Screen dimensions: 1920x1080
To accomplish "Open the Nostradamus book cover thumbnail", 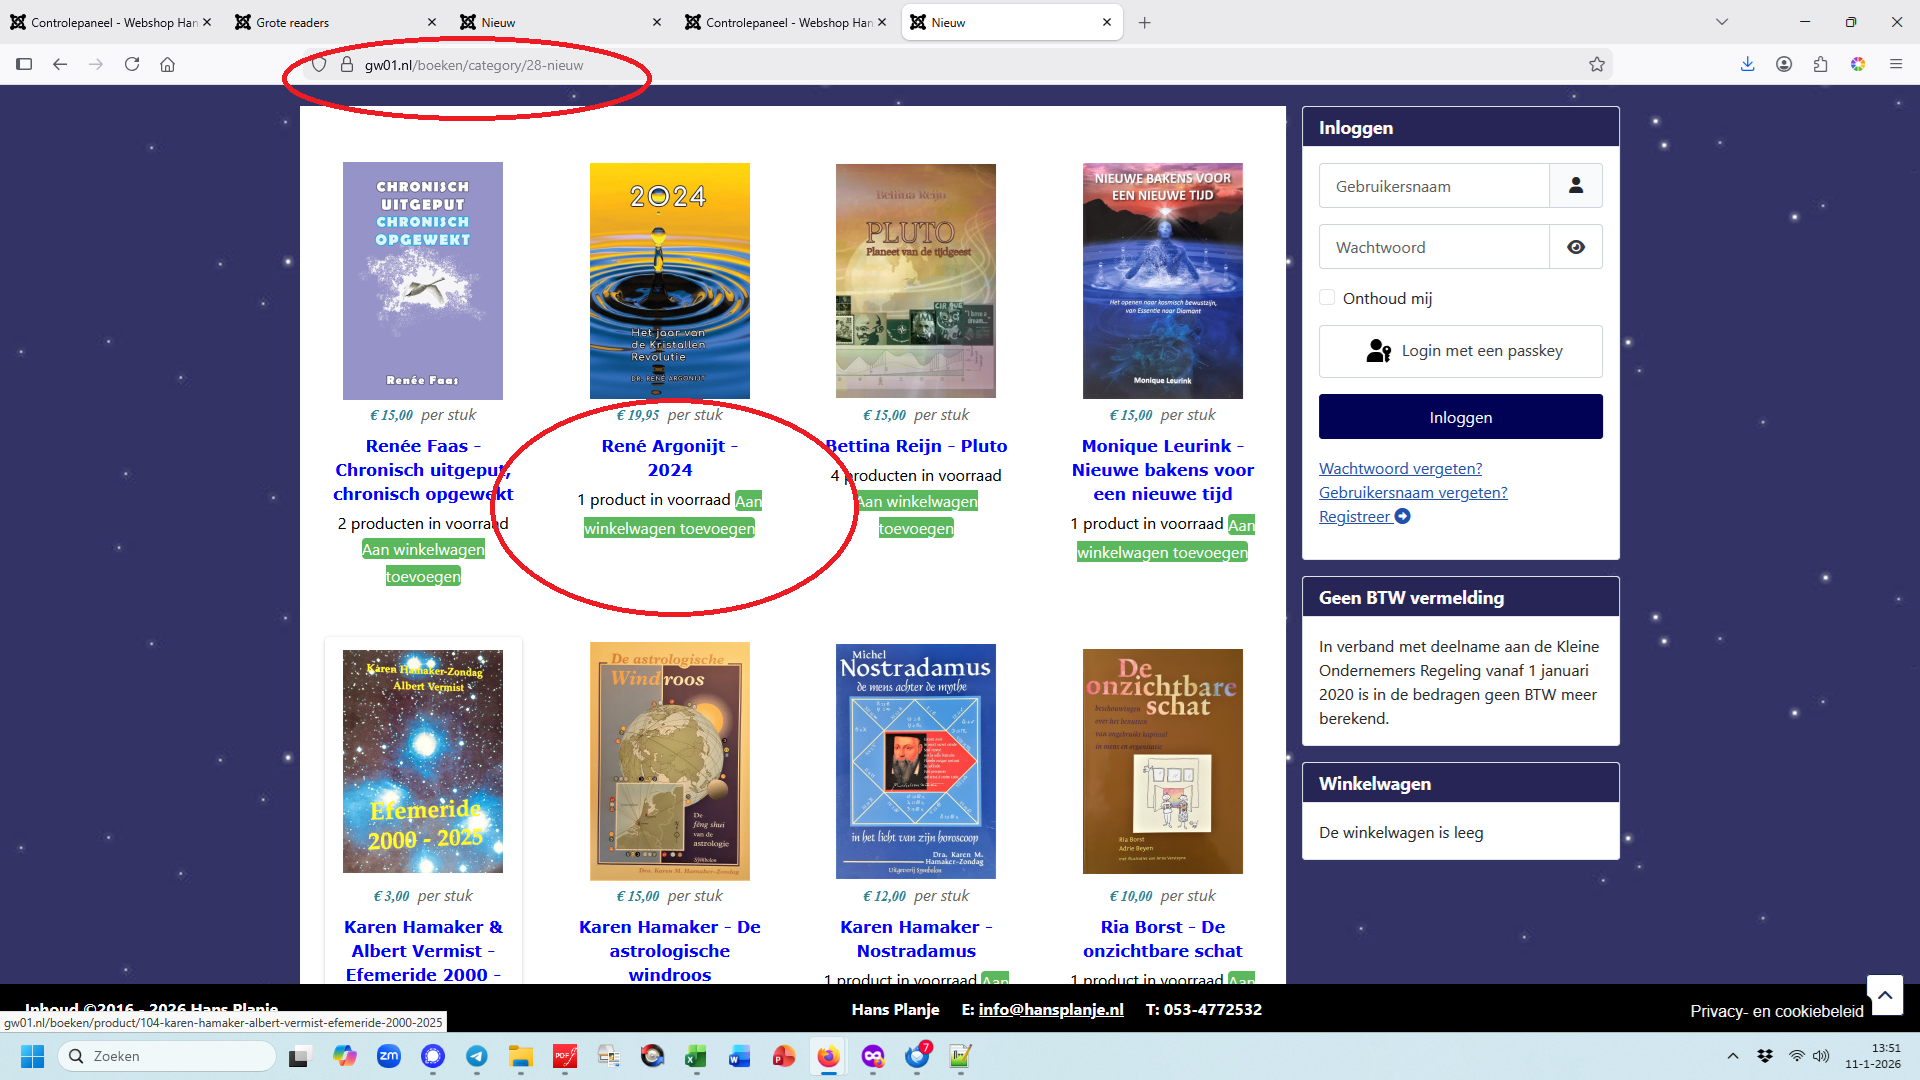I will pyautogui.click(x=916, y=761).
